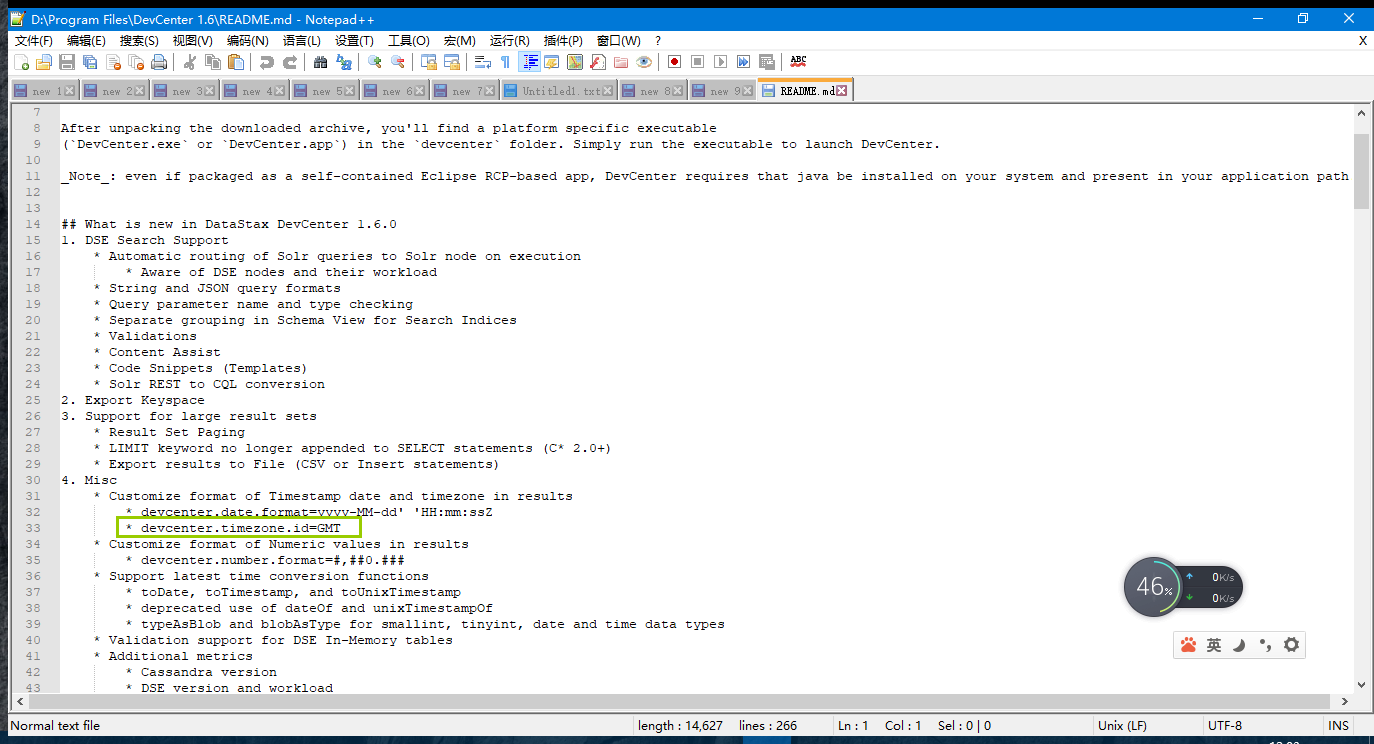The image size is (1374, 744).
Task: Close the README.md tab
Action: coord(842,91)
